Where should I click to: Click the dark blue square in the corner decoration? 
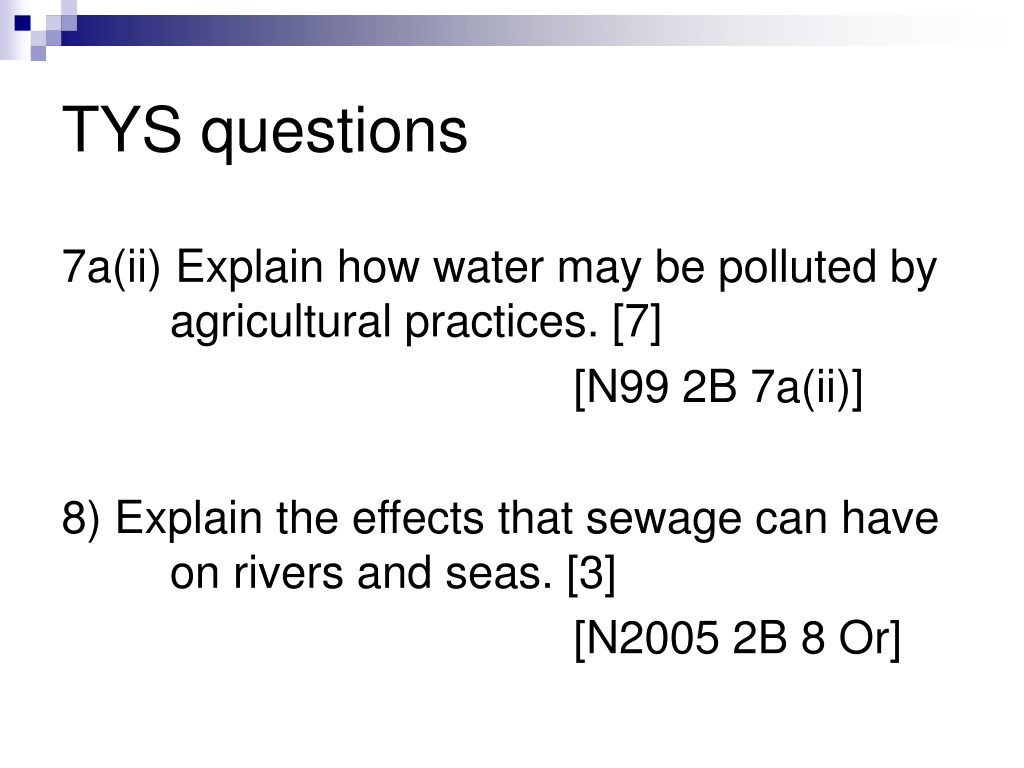[x=23, y=23]
